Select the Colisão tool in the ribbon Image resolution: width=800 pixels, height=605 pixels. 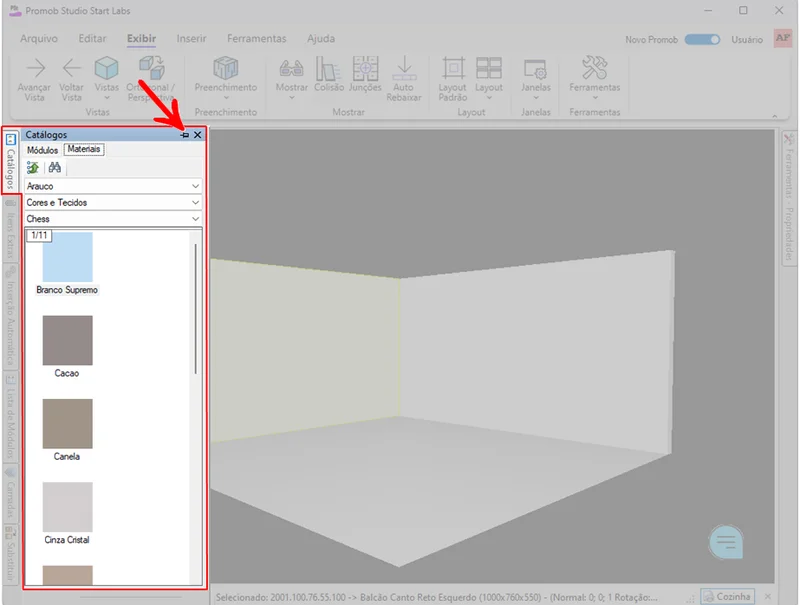point(329,69)
